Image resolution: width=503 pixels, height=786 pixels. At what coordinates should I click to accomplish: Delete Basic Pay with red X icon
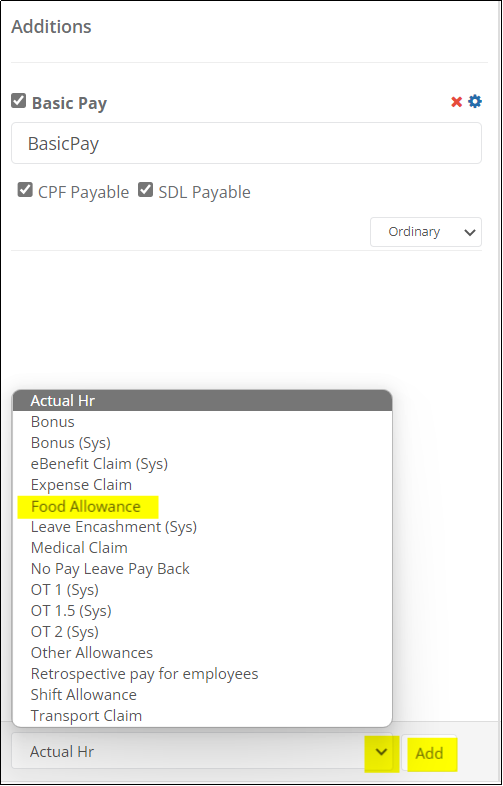click(x=456, y=102)
